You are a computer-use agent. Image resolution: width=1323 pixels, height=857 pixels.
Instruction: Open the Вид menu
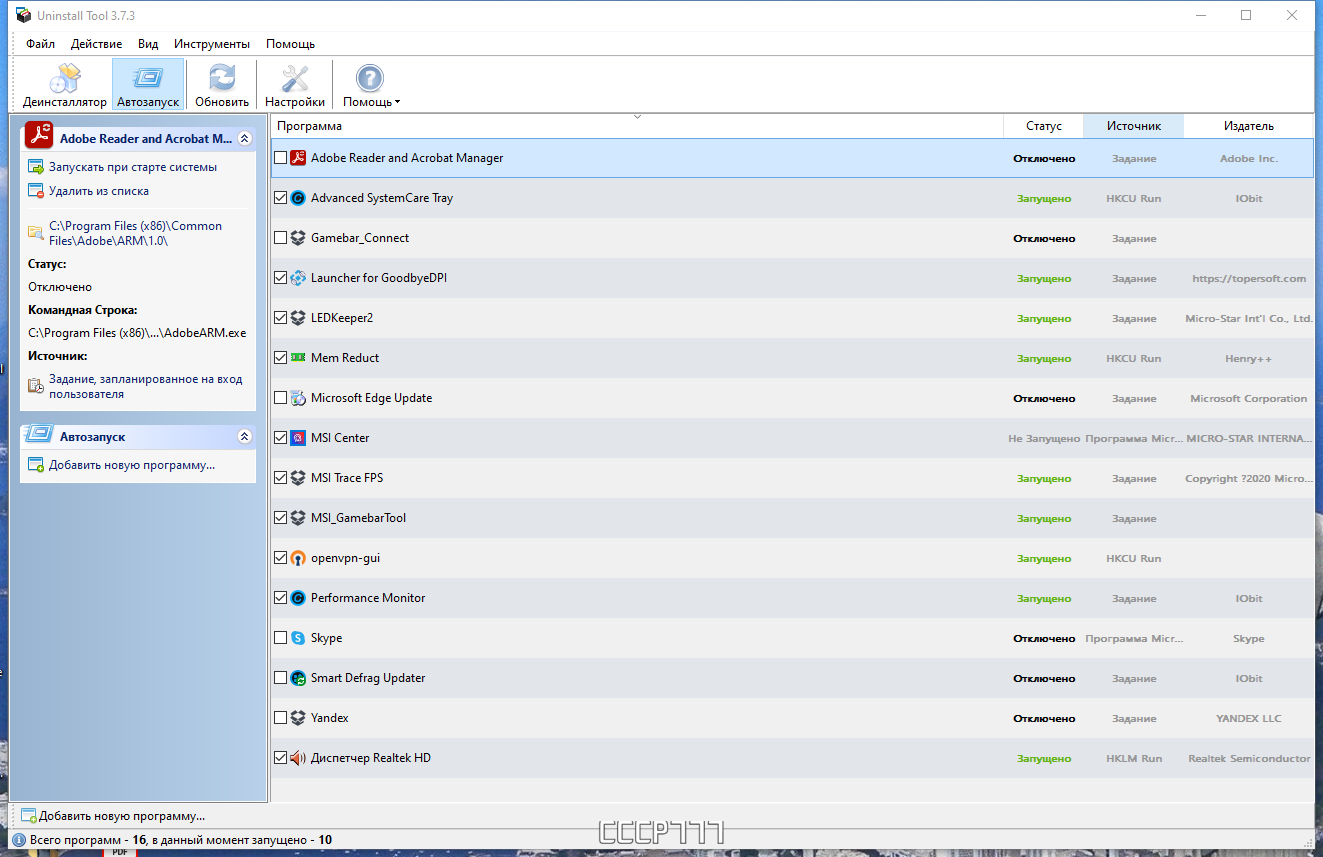pyautogui.click(x=148, y=44)
